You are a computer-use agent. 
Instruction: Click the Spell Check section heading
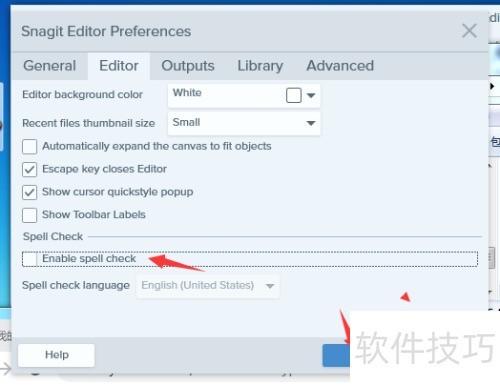53,237
